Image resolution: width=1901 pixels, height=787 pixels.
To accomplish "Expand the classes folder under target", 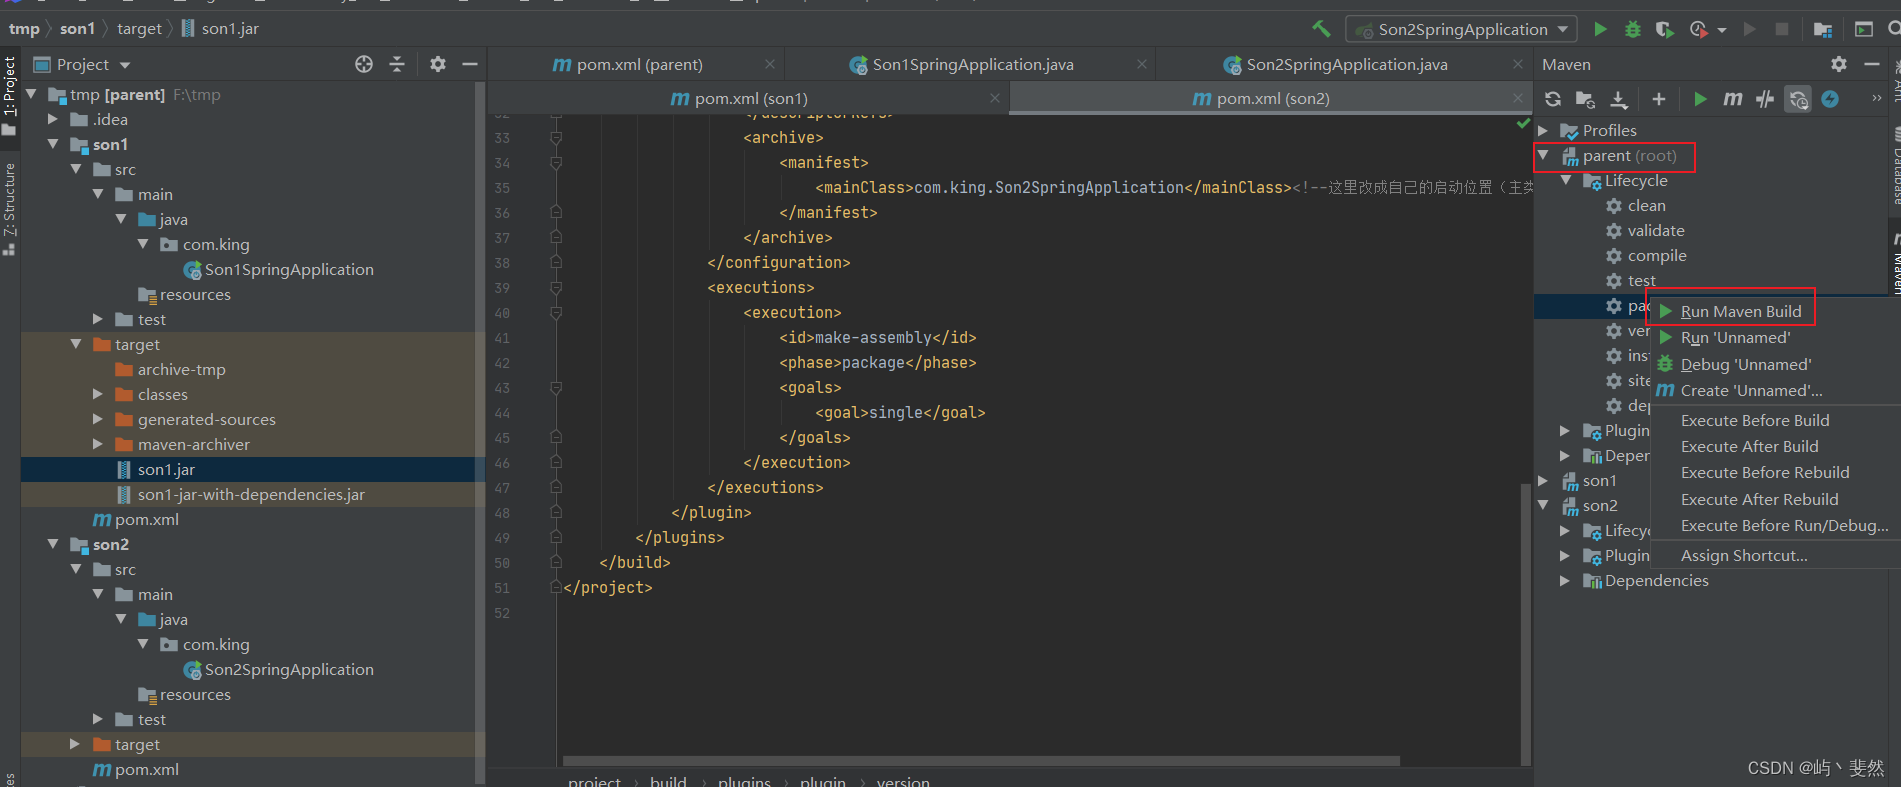I will 98,394.
